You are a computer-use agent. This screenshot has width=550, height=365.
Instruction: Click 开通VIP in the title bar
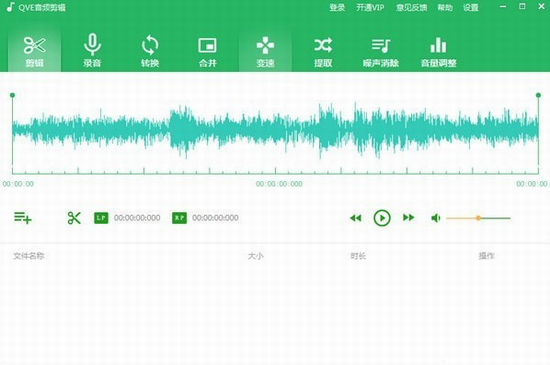coord(370,7)
